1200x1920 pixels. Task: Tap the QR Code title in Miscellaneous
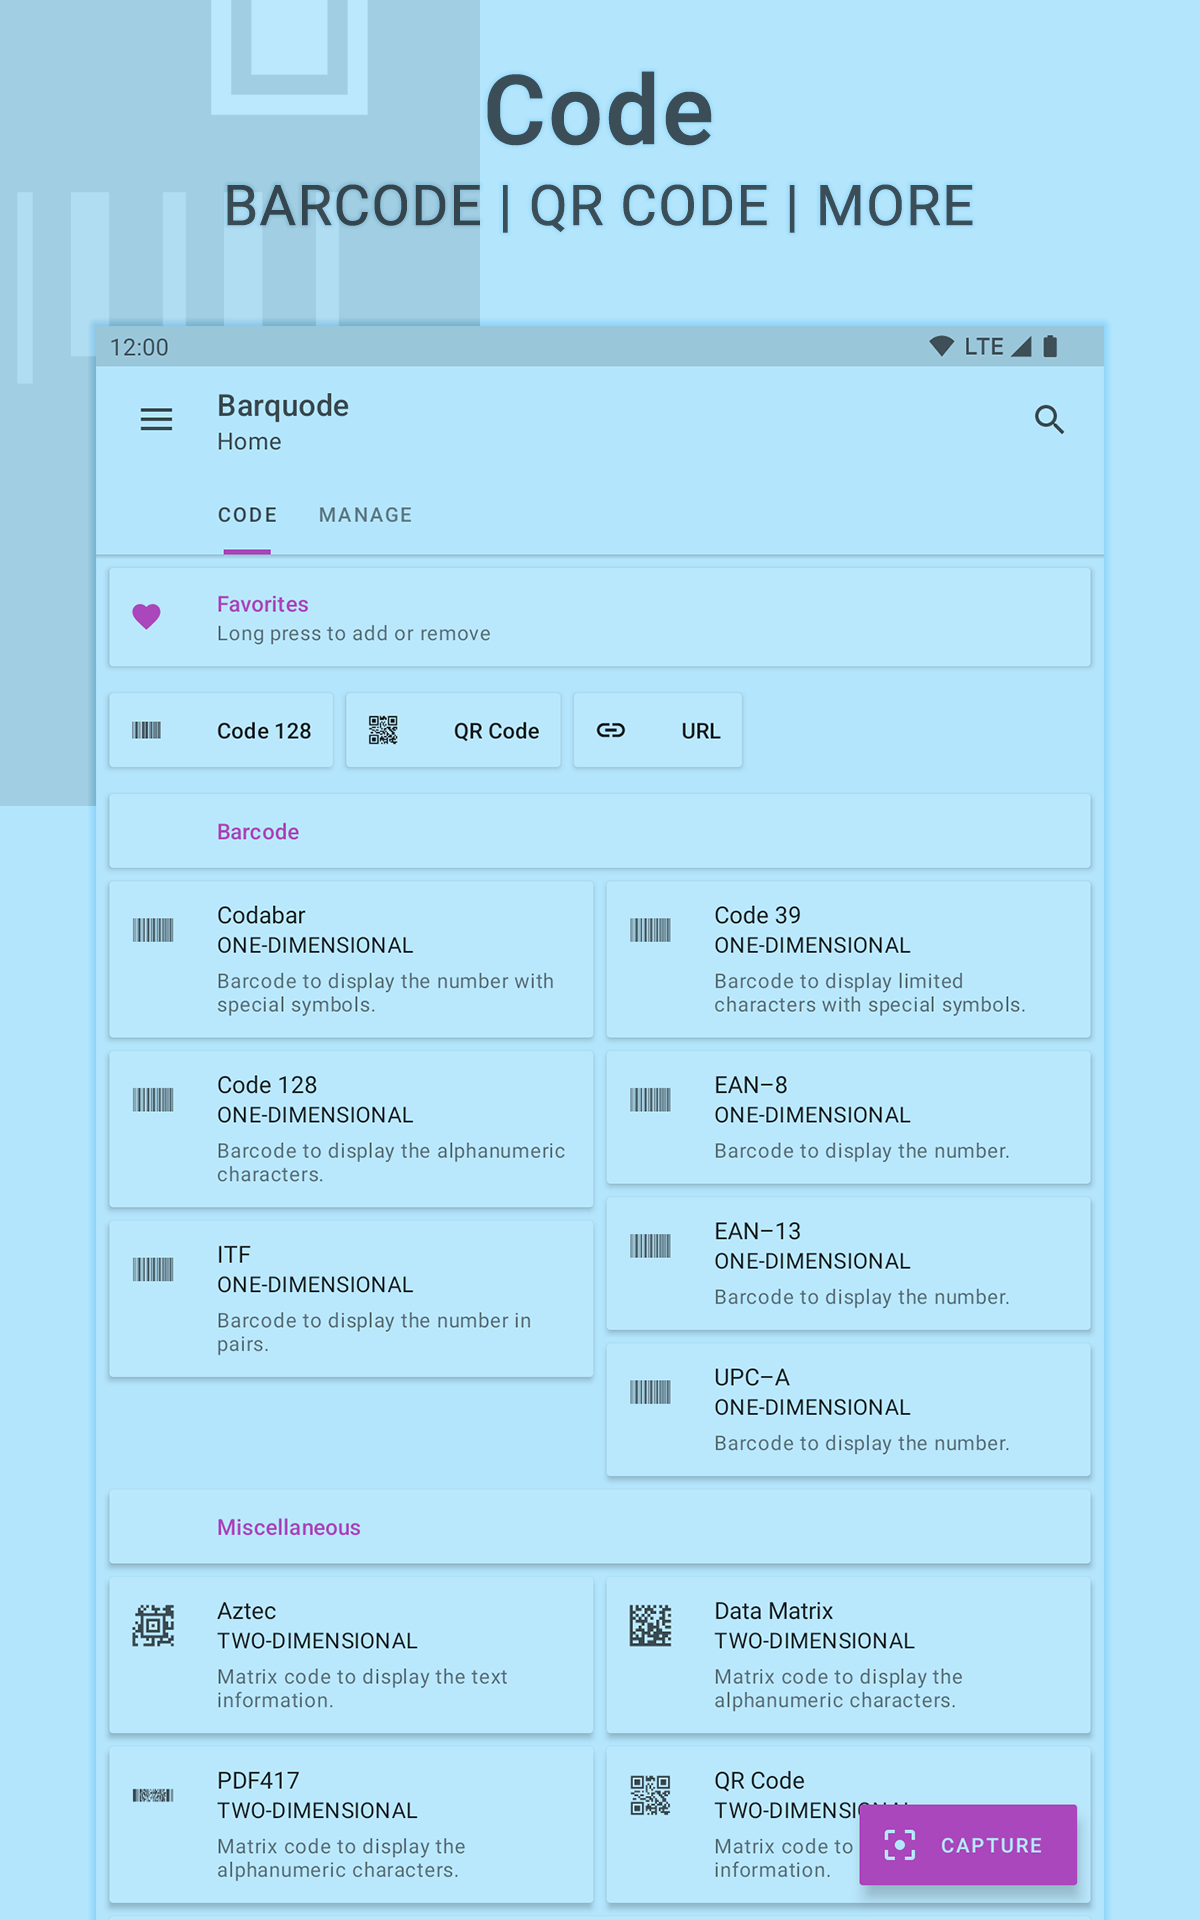759,1781
